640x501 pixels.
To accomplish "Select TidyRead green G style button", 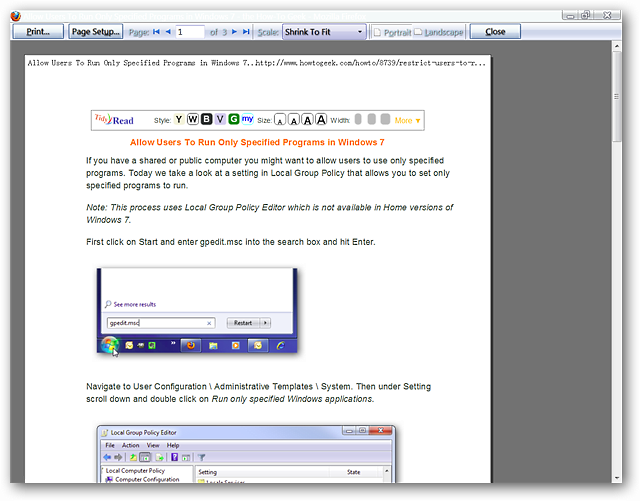I will [233, 119].
